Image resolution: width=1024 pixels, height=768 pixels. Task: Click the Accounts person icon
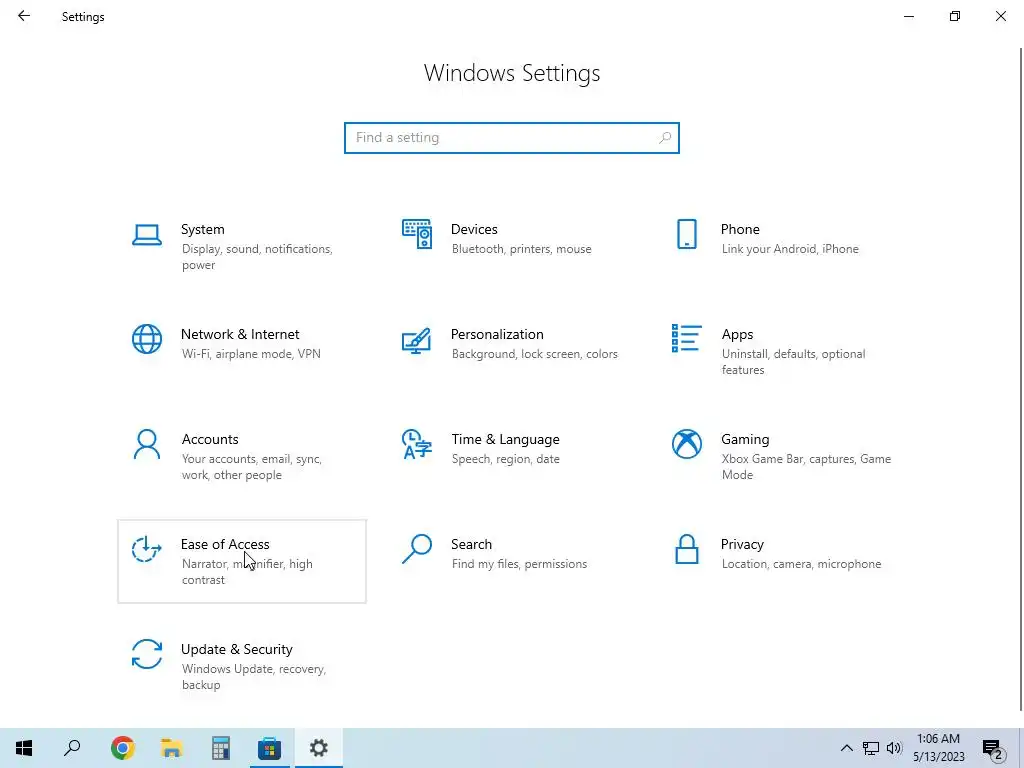[146, 444]
